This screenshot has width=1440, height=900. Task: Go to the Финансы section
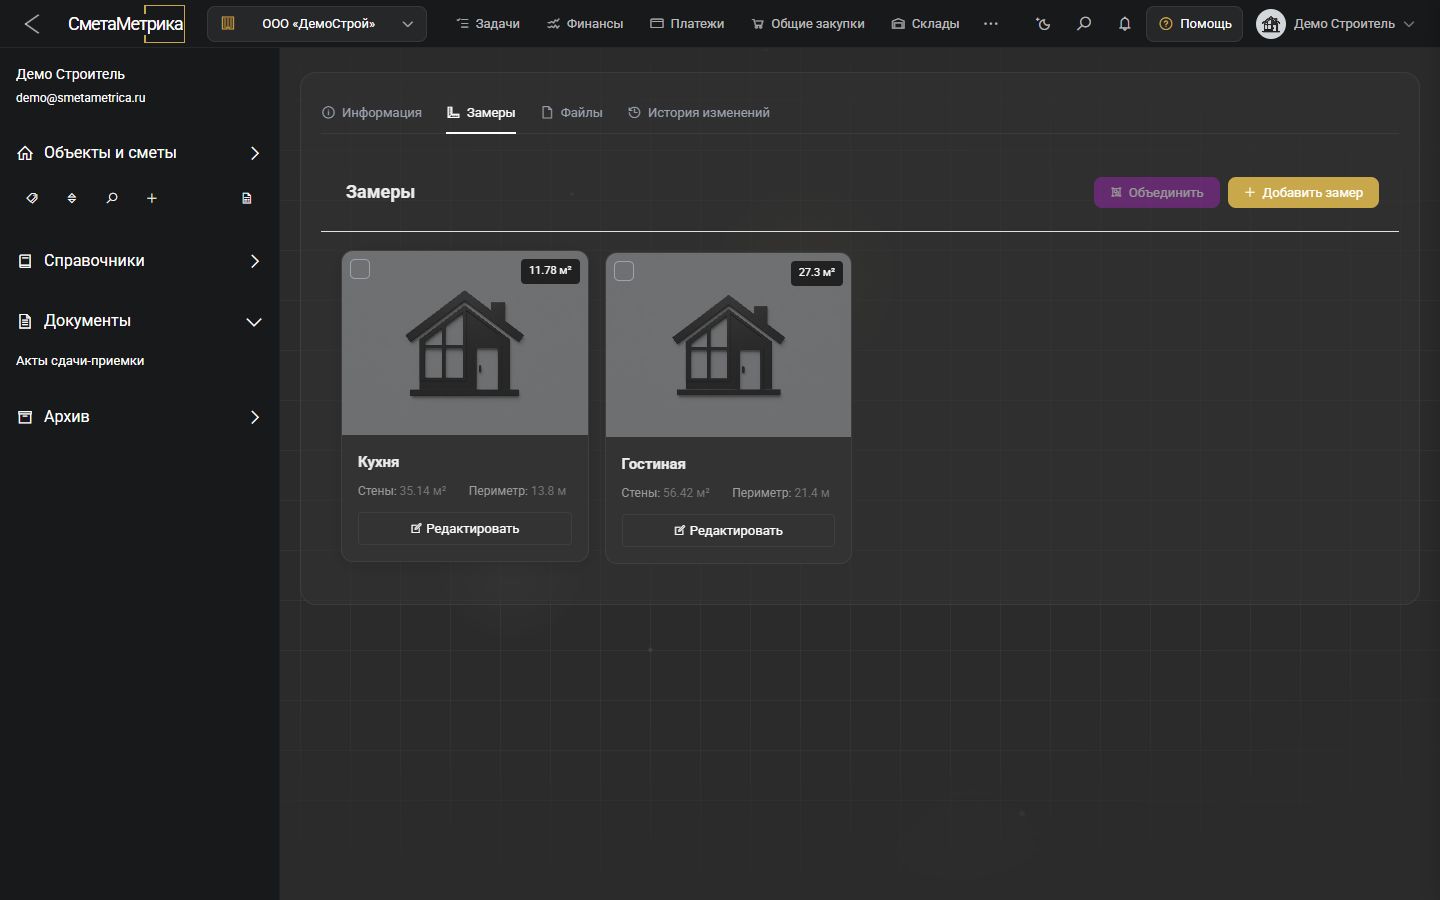tap(585, 24)
